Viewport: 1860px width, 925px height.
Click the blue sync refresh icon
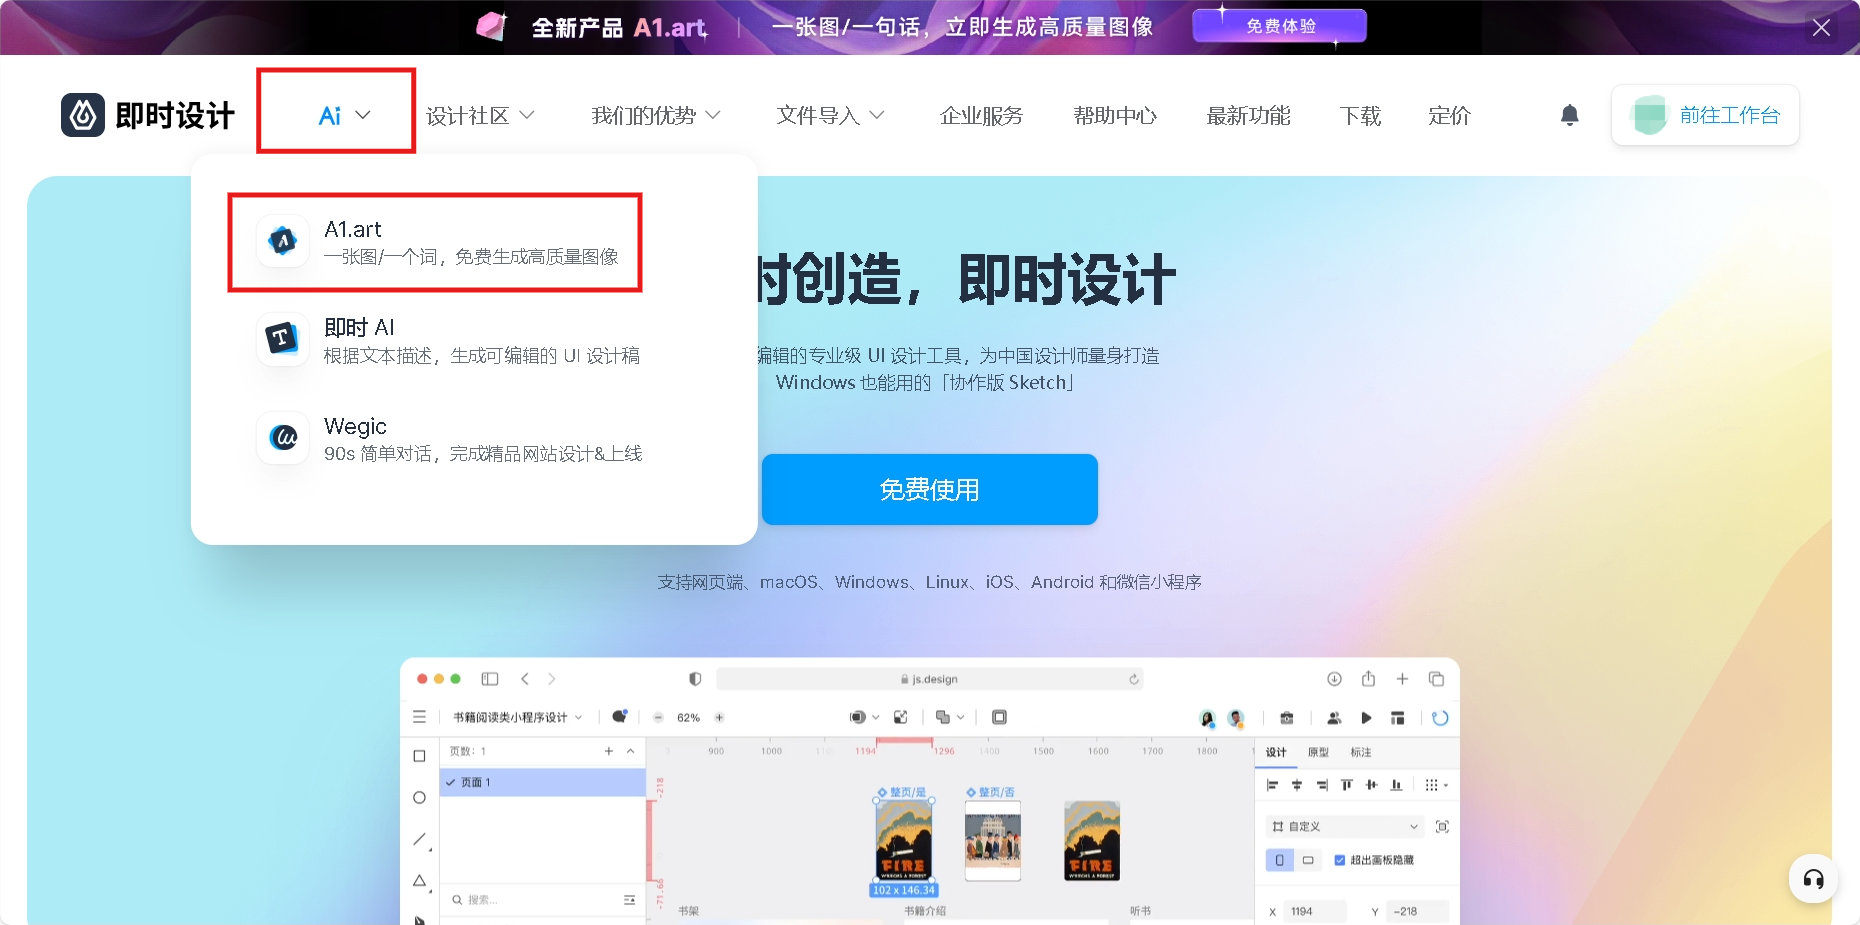(1440, 718)
